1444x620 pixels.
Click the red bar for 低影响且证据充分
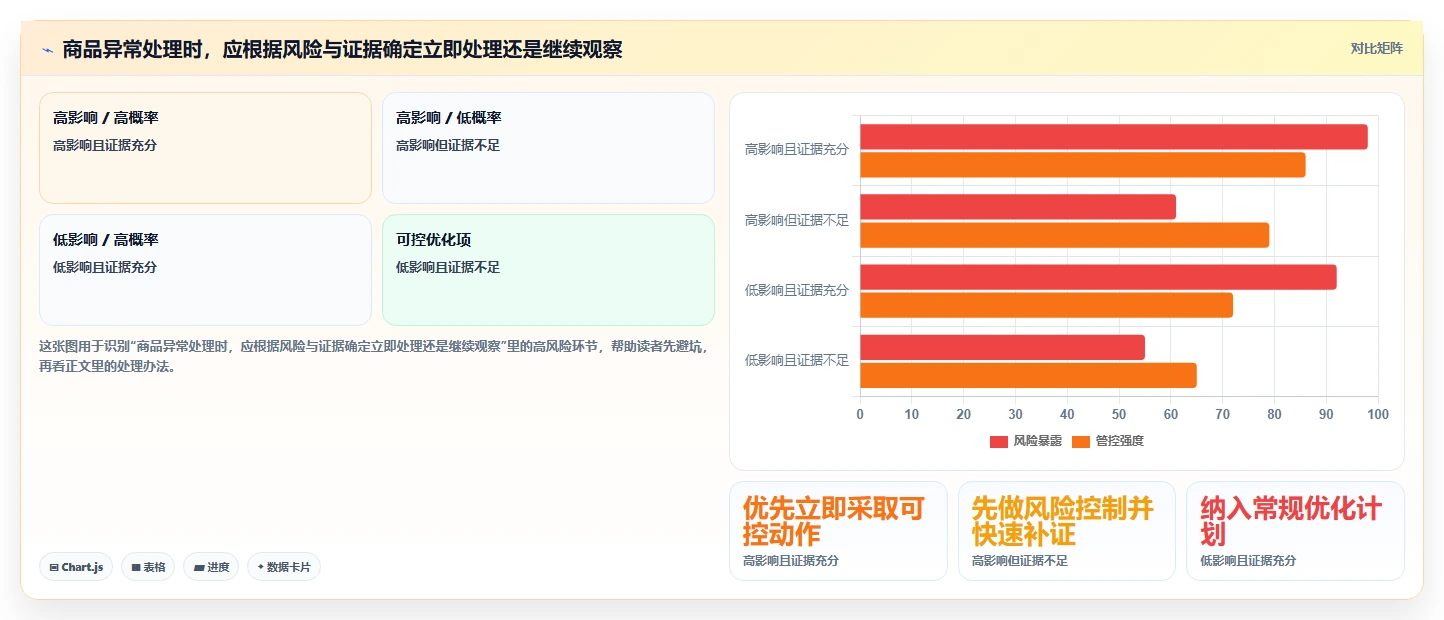coord(1098,277)
